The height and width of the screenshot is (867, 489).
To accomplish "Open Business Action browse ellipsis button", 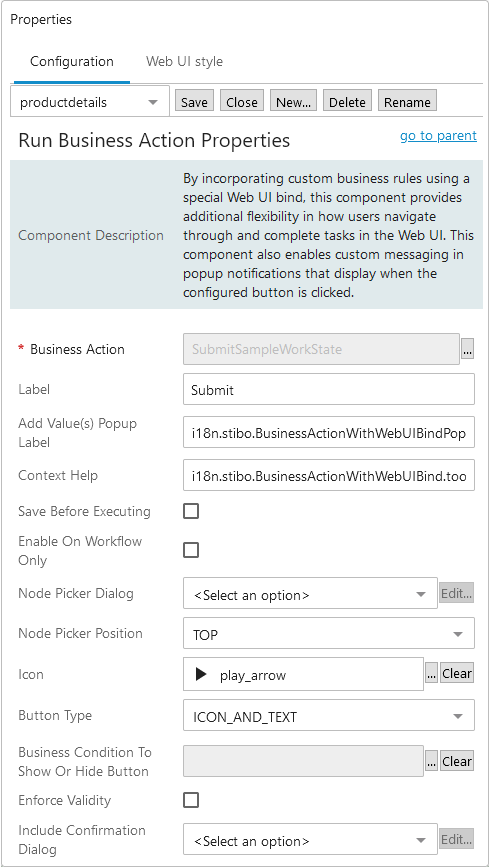I will point(467,349).
